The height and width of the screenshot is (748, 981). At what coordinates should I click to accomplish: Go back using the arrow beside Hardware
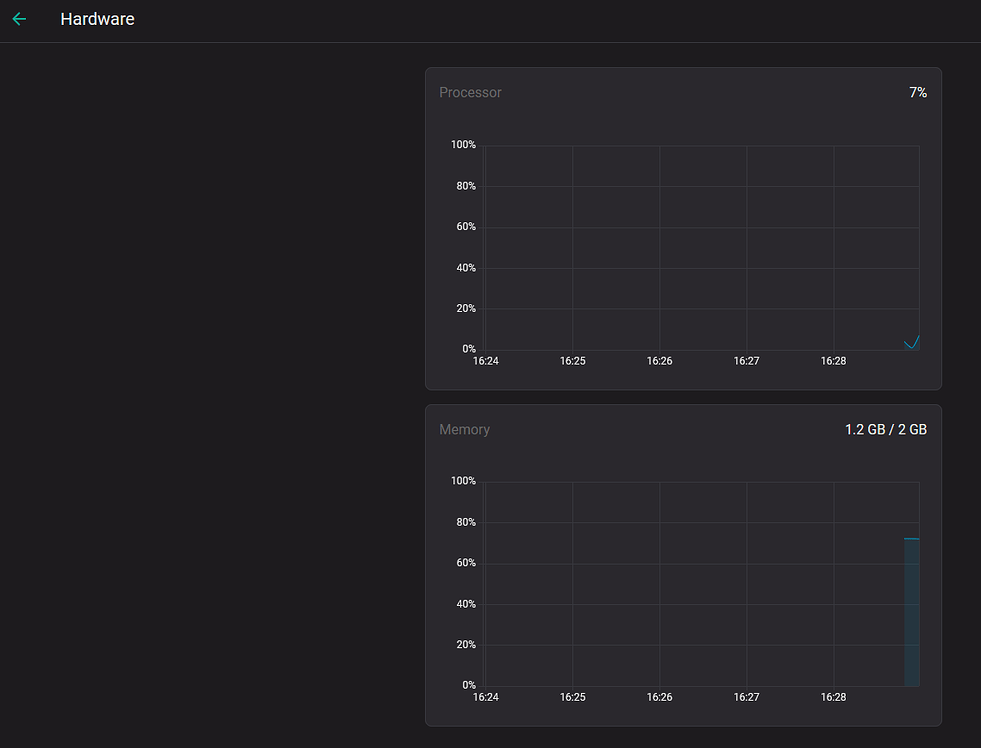point(19,19)
